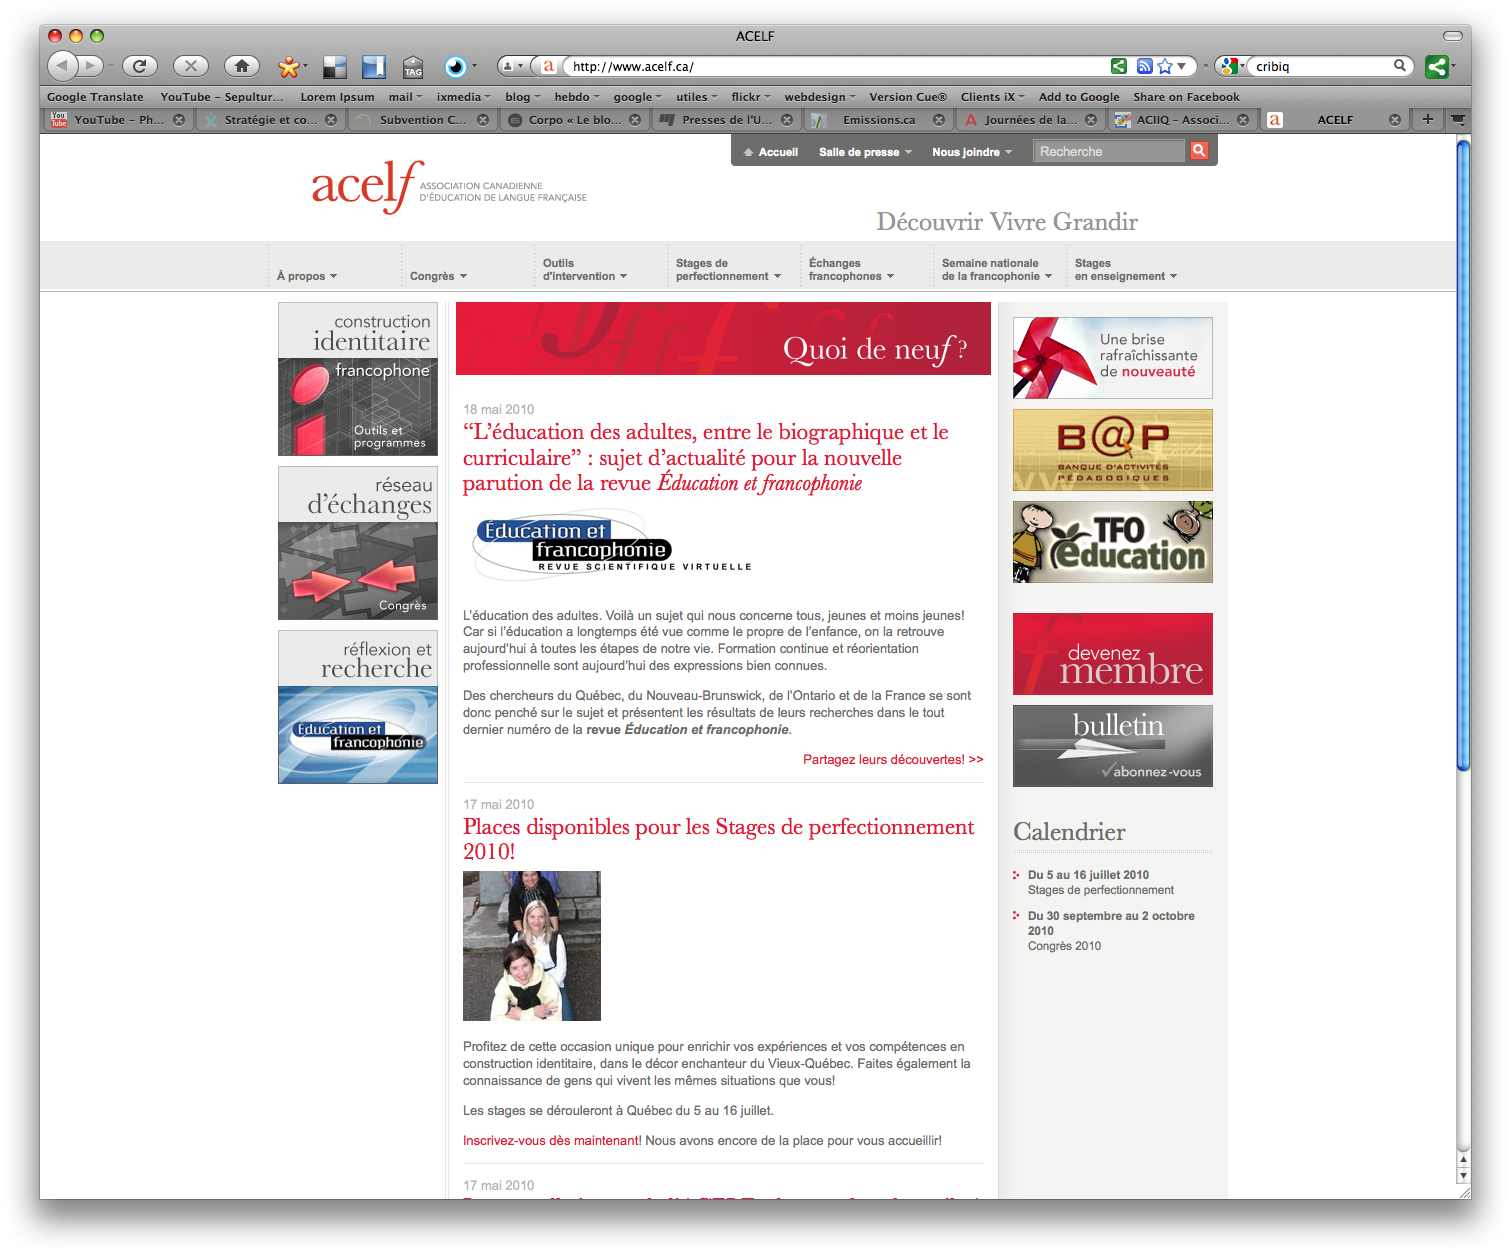Expand Stages de perfectionnement navigation menu

click(x=728, y=270)
